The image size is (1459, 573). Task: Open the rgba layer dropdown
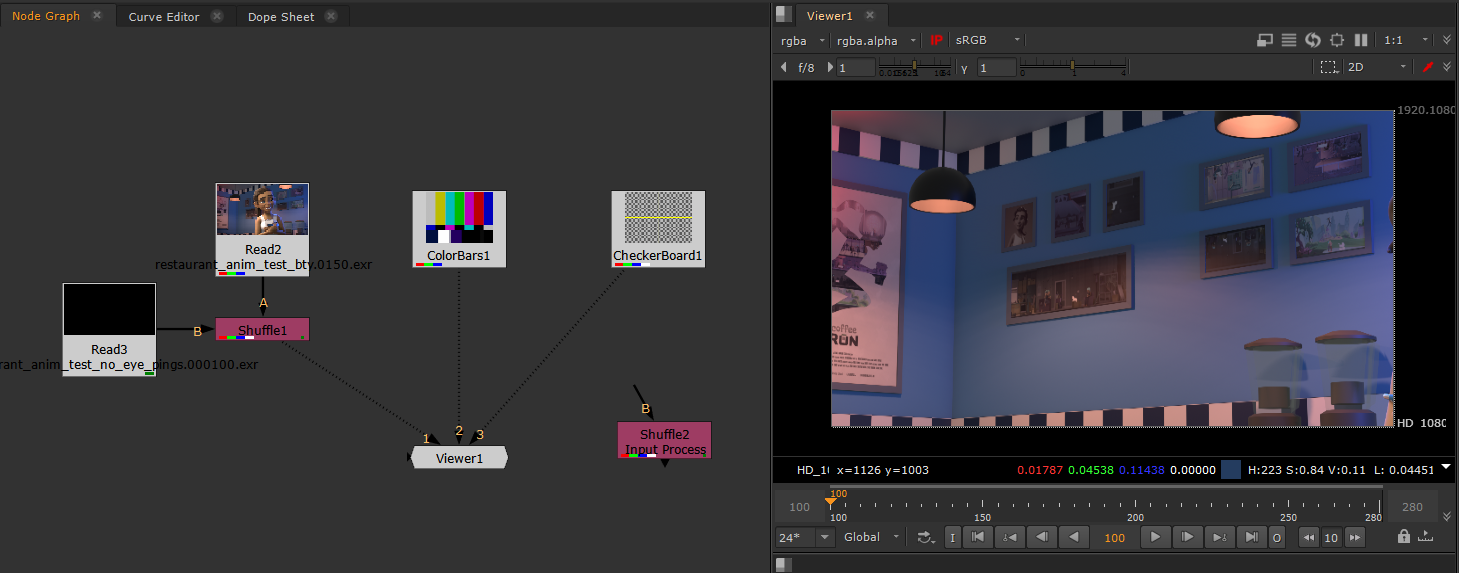pyautogui.click(x=803, y=40)
